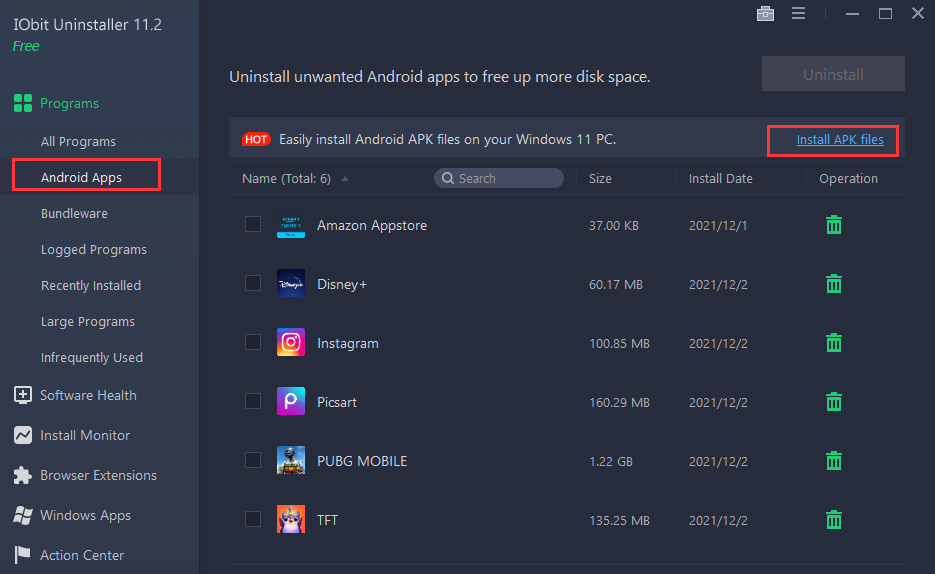Open the hamburger options menu

click(798, 13)
